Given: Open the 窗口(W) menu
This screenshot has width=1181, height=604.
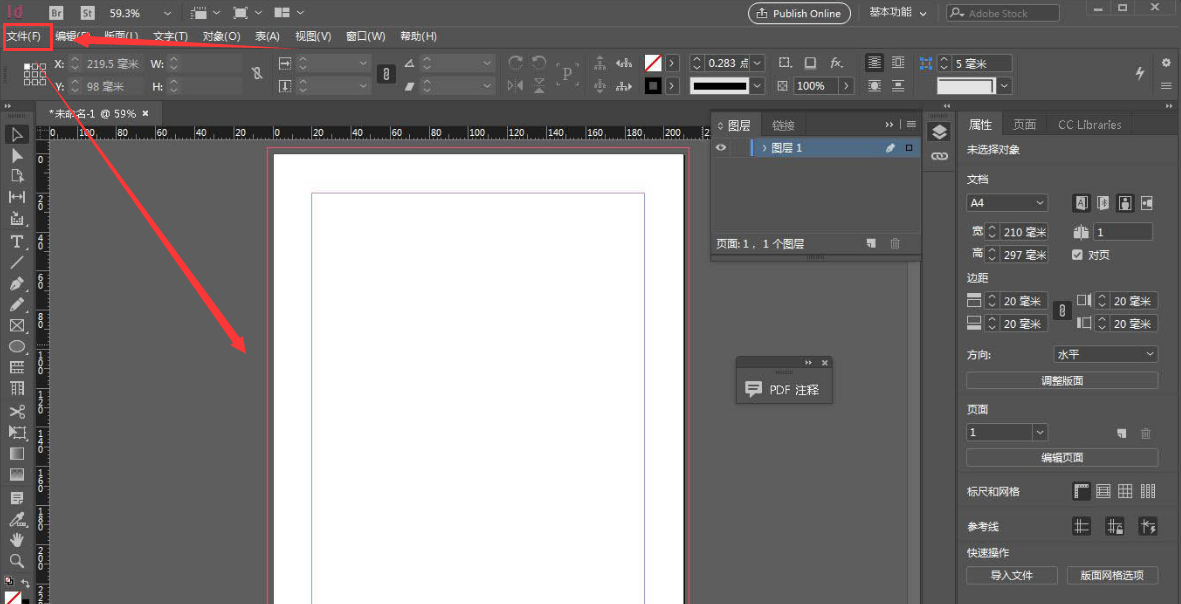Looking at the screenshot, I should pyautogui.click(x=365, y=36).
